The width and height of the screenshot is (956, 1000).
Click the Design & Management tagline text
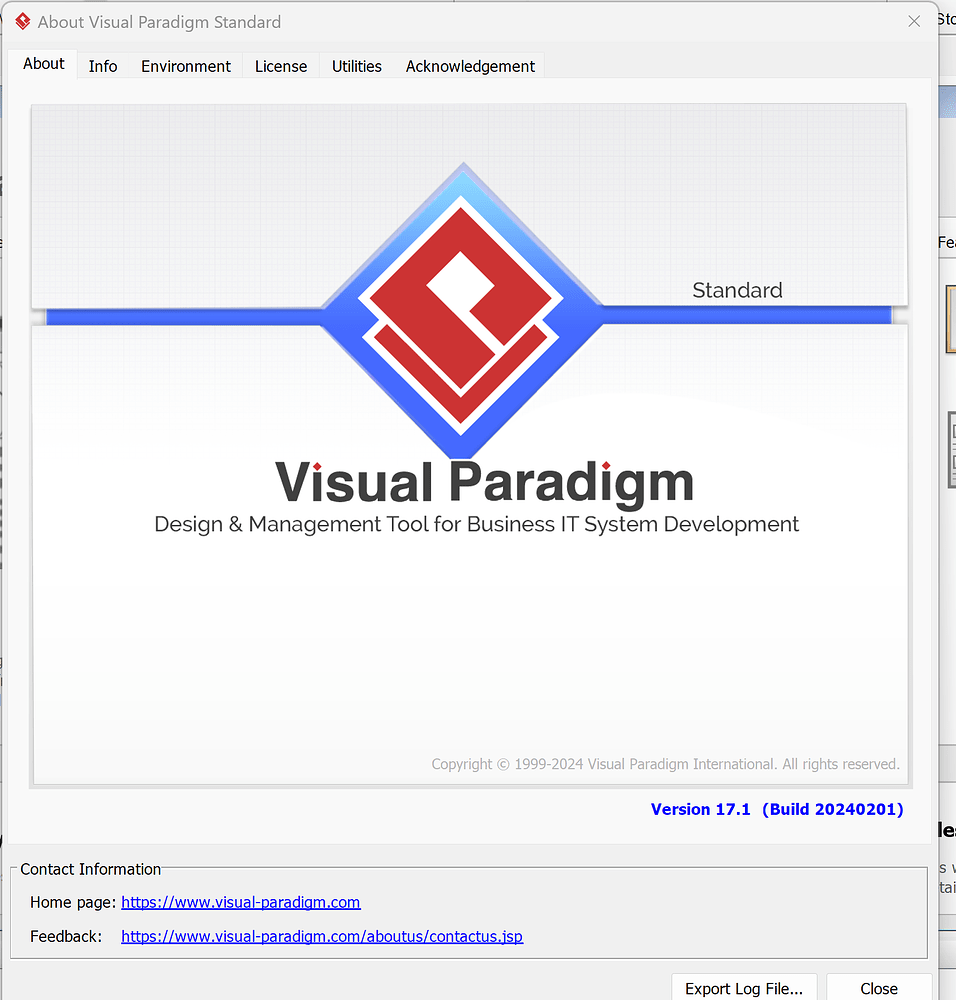click(x=476, y=524)
